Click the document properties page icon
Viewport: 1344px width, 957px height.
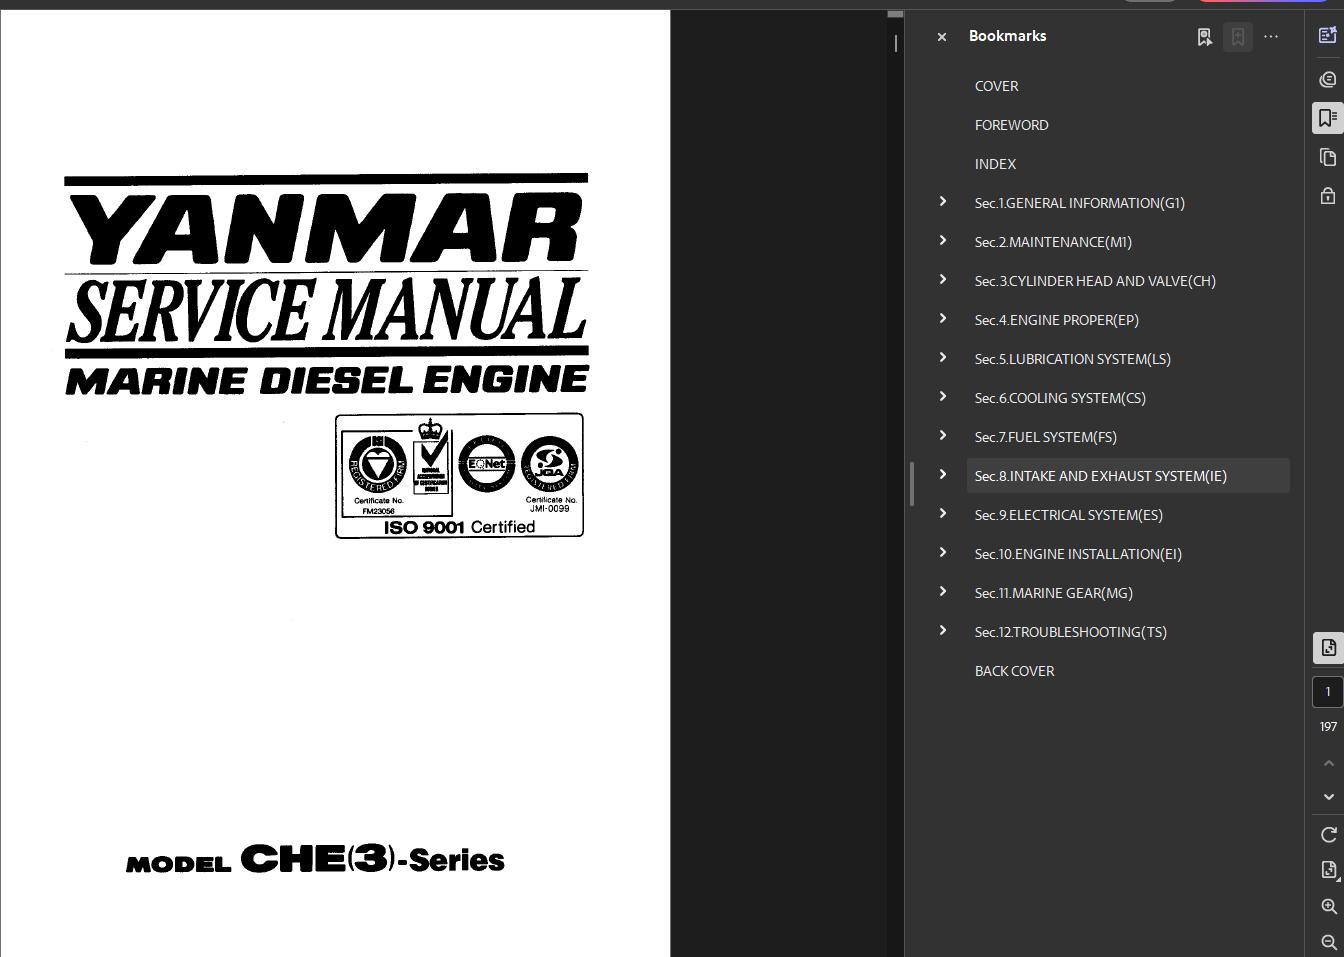click(1328, 648)
